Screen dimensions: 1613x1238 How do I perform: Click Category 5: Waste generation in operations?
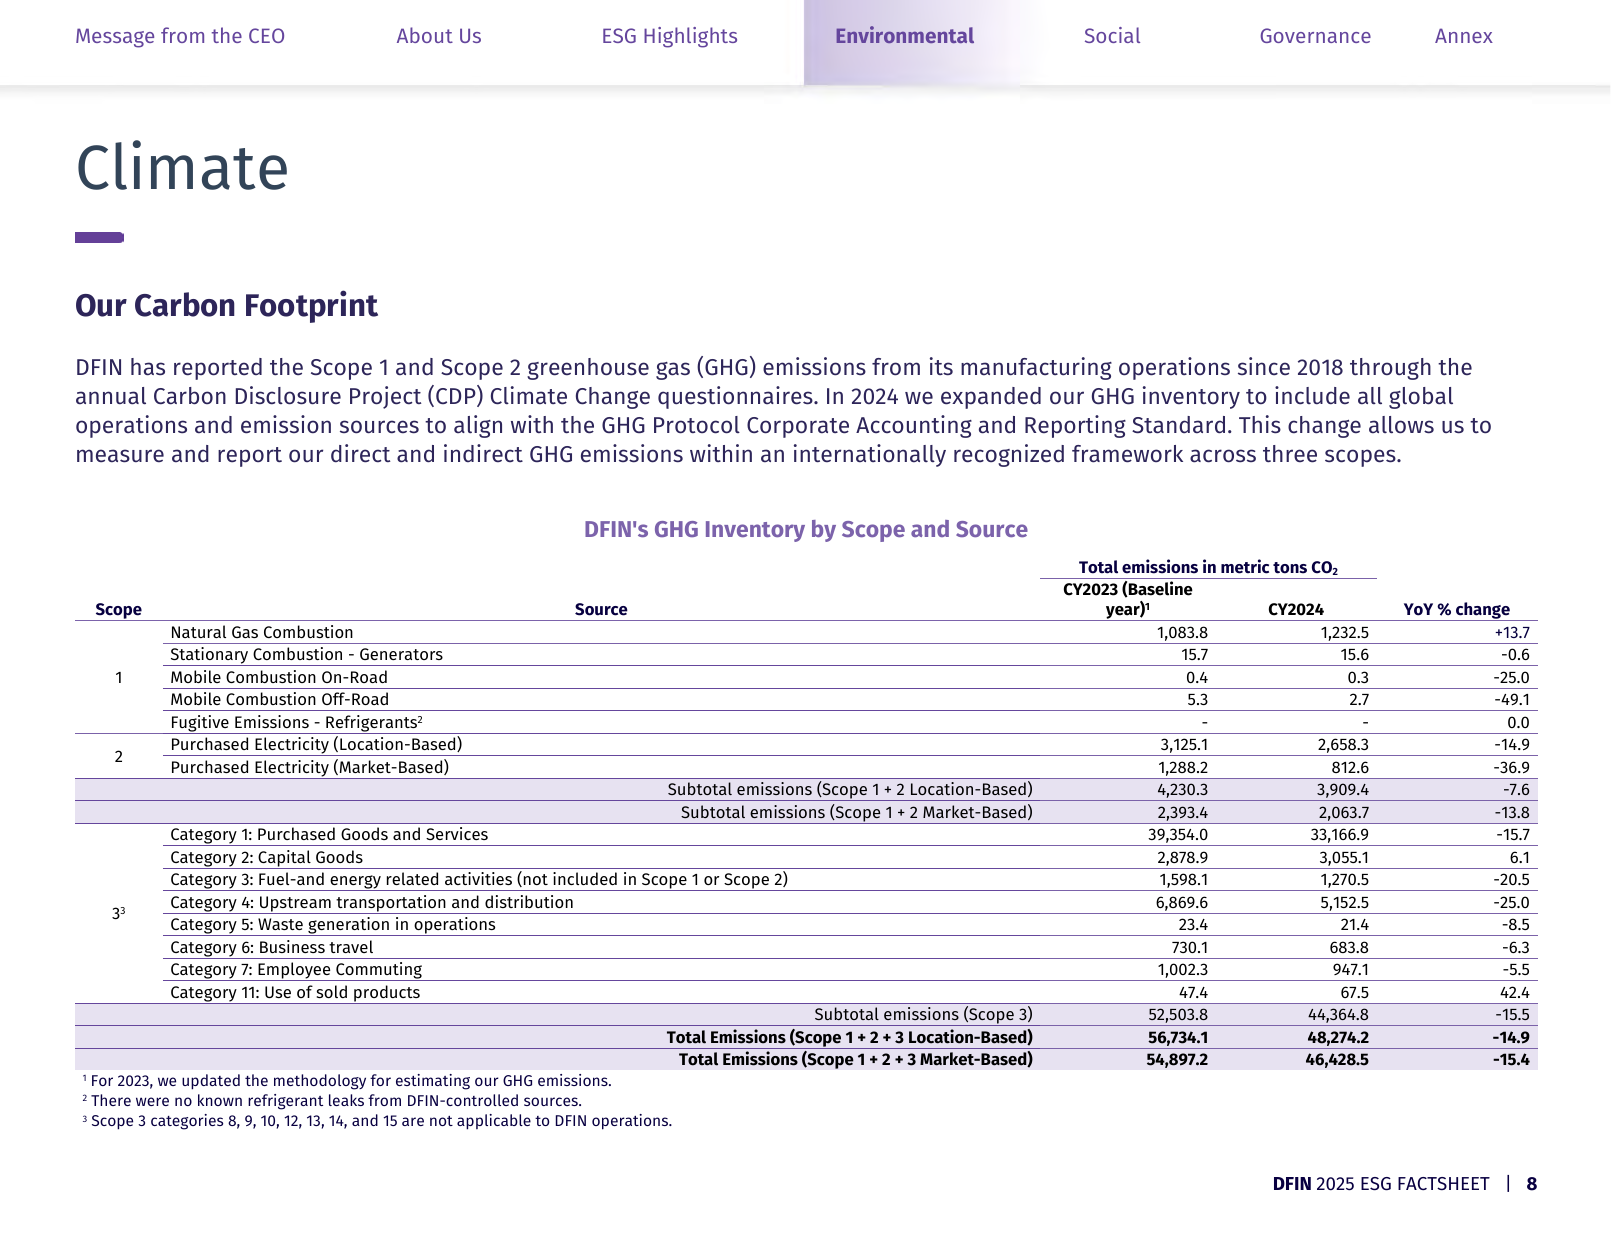tap(333, 925)
